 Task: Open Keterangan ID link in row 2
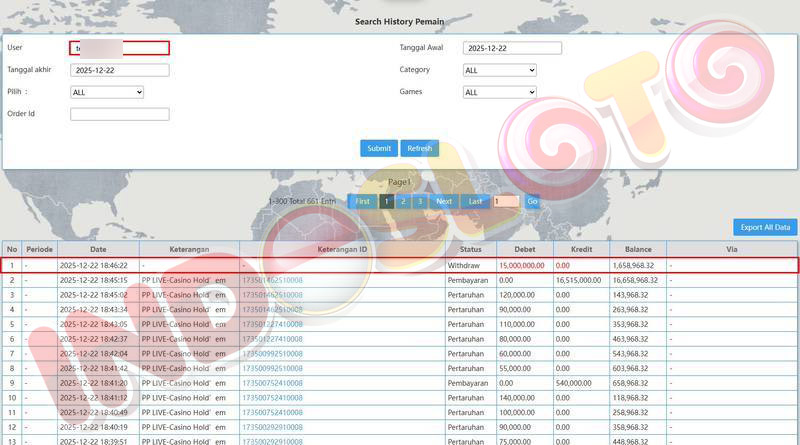[272, 280]
